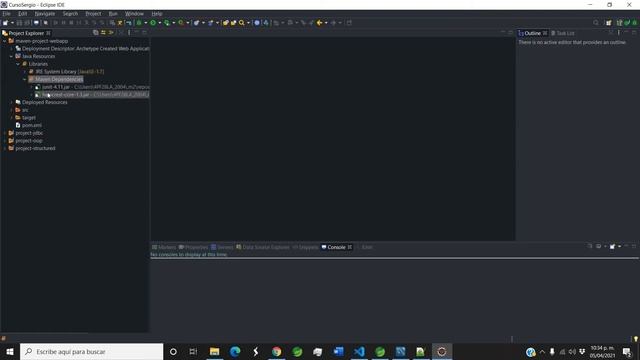Open the New wizard dropdown arrow
This screenshot has width=640, height=360.
pyautogui.click(x=12, y=23)
